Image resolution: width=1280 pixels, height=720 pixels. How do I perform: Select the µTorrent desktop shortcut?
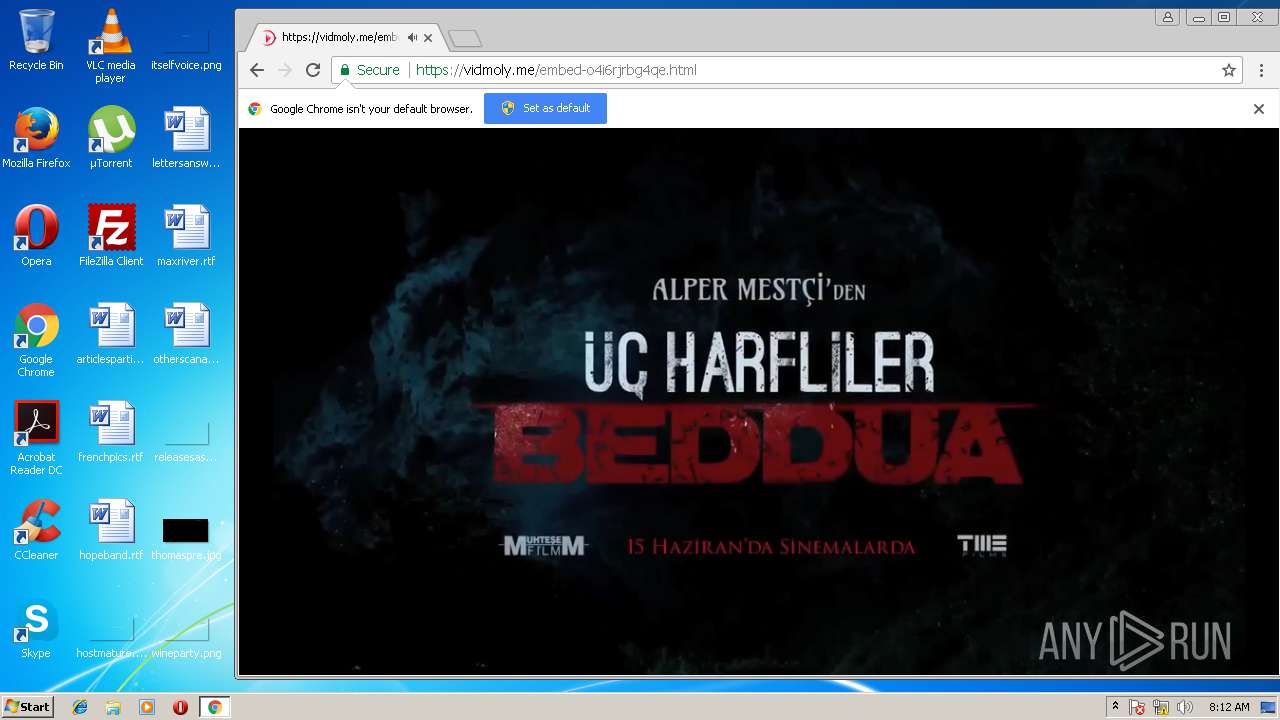[110, 138]
